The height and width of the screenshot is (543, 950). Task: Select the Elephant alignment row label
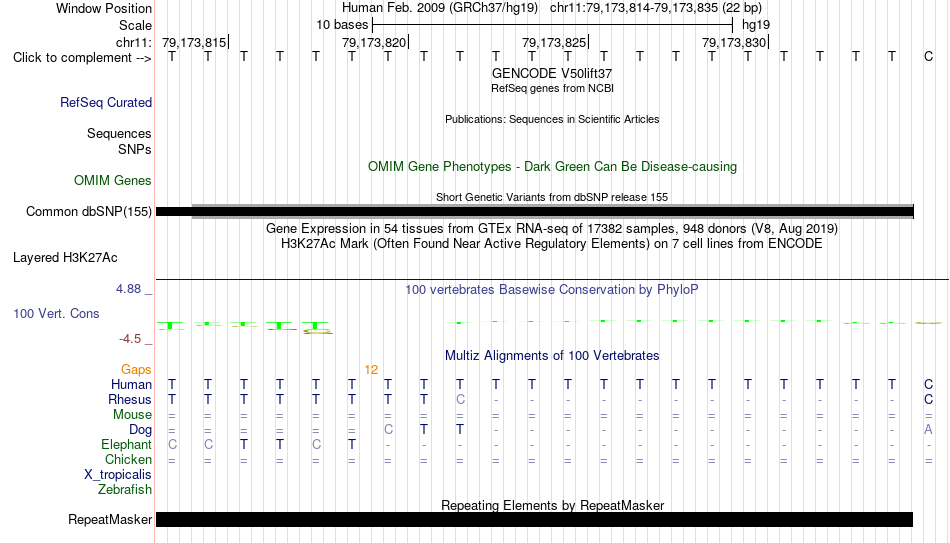click(126, 445)
